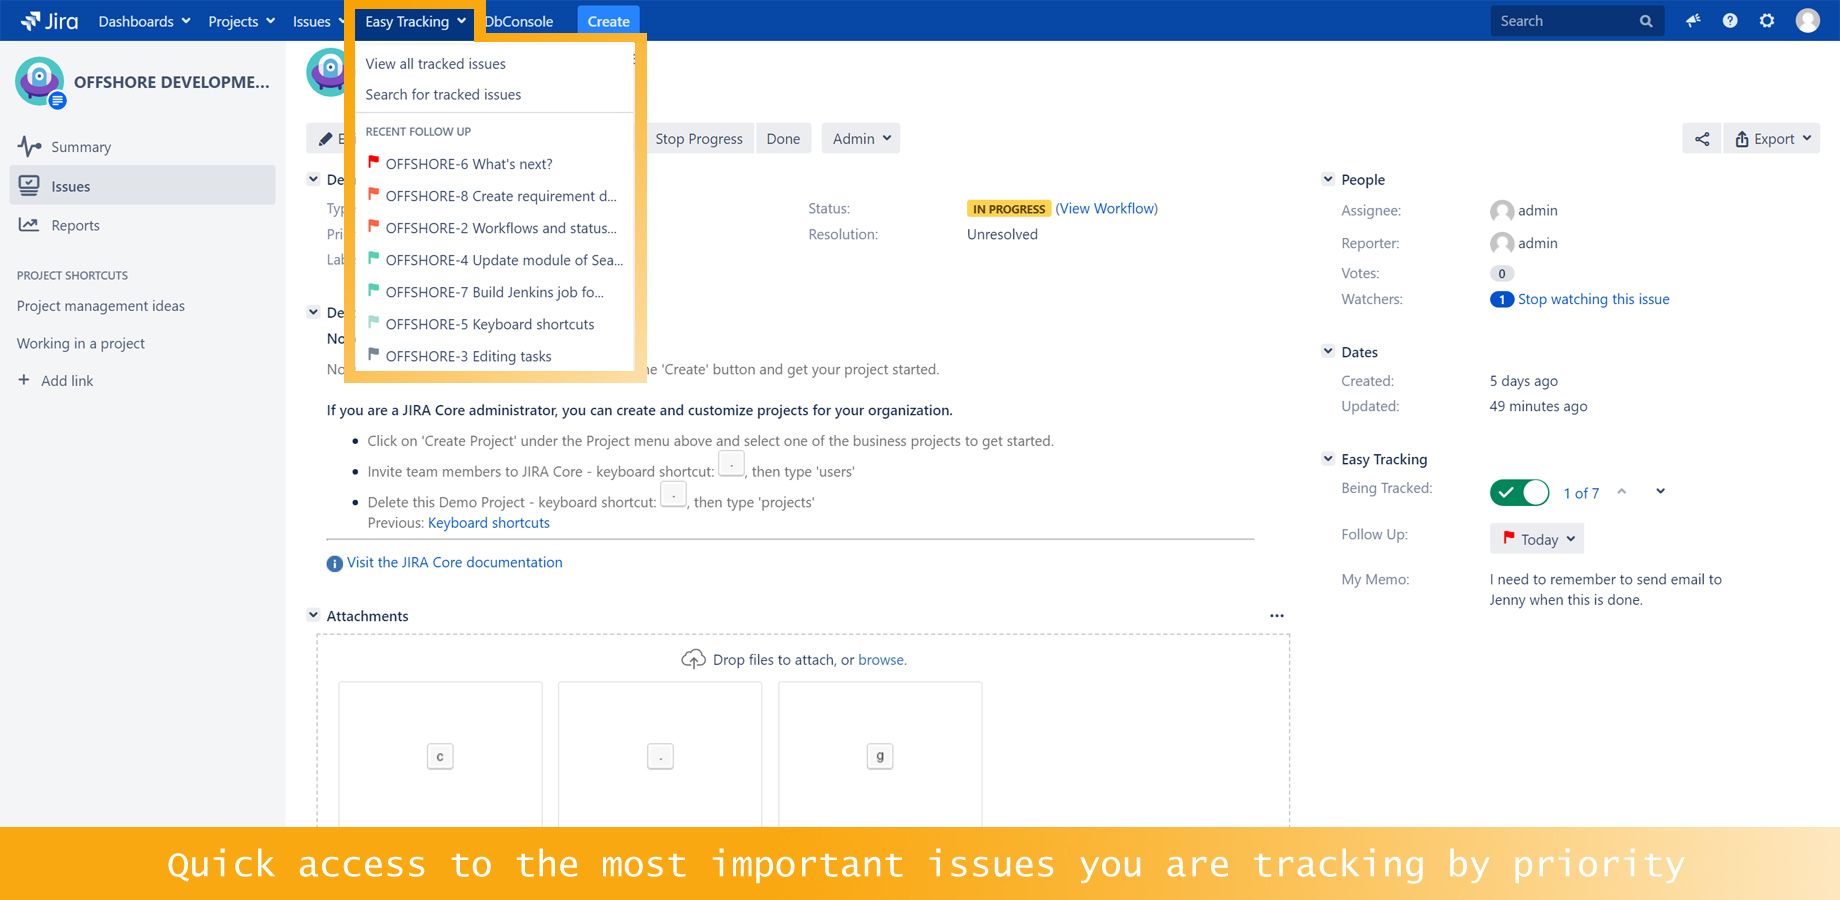Collapse the Dates section
The width and height of the screenshot is (1840, 900).
[x=1328, y=351]
